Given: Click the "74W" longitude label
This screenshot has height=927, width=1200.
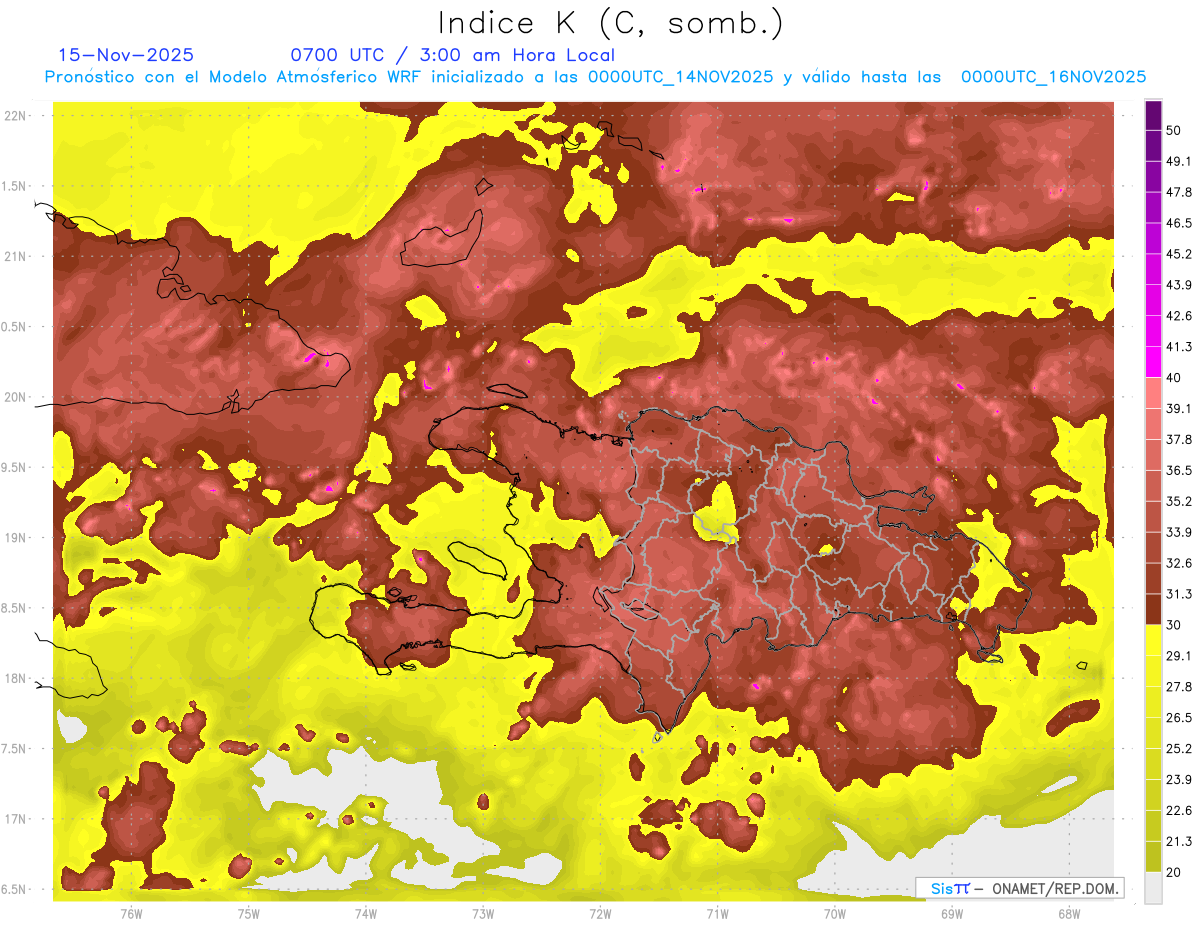Looking at the screenshot, I should tap(366, 914).
